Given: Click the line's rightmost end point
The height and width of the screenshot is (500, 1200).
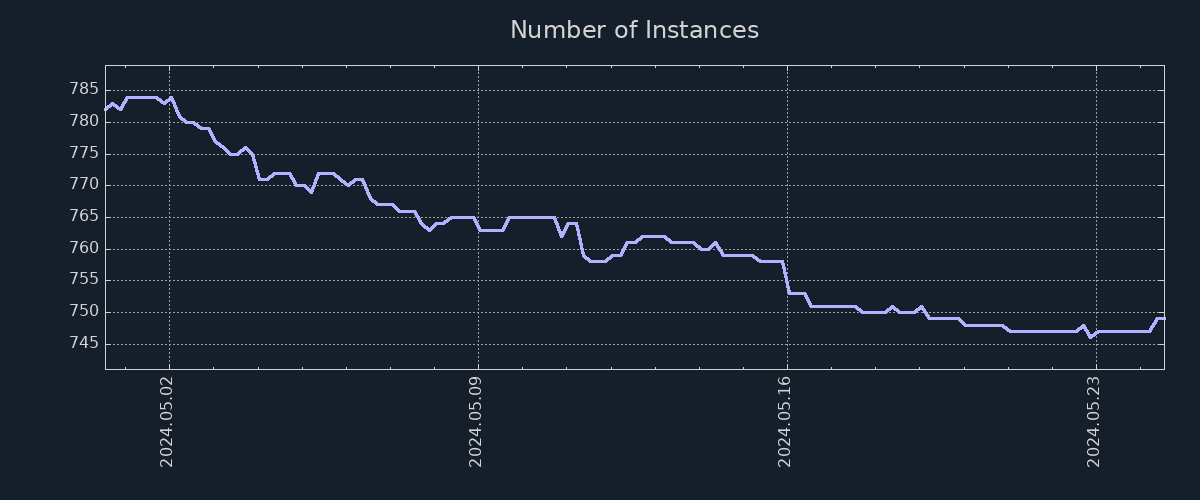Looking at the screenshot, I should point(1163,318).
